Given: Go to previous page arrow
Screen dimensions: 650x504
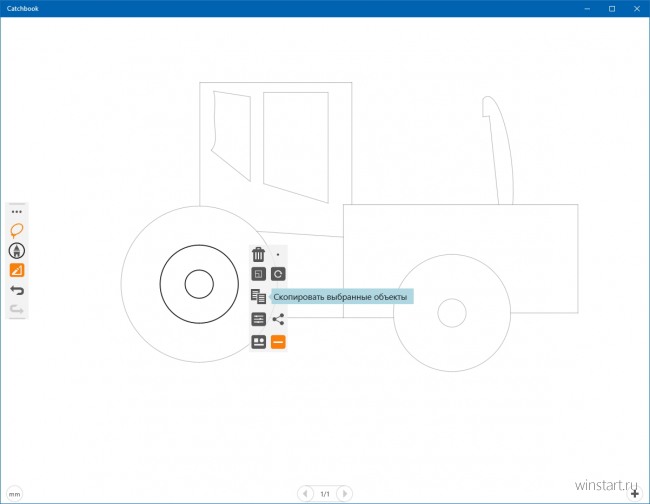Looking at the screenshot, I should point(306,494).
